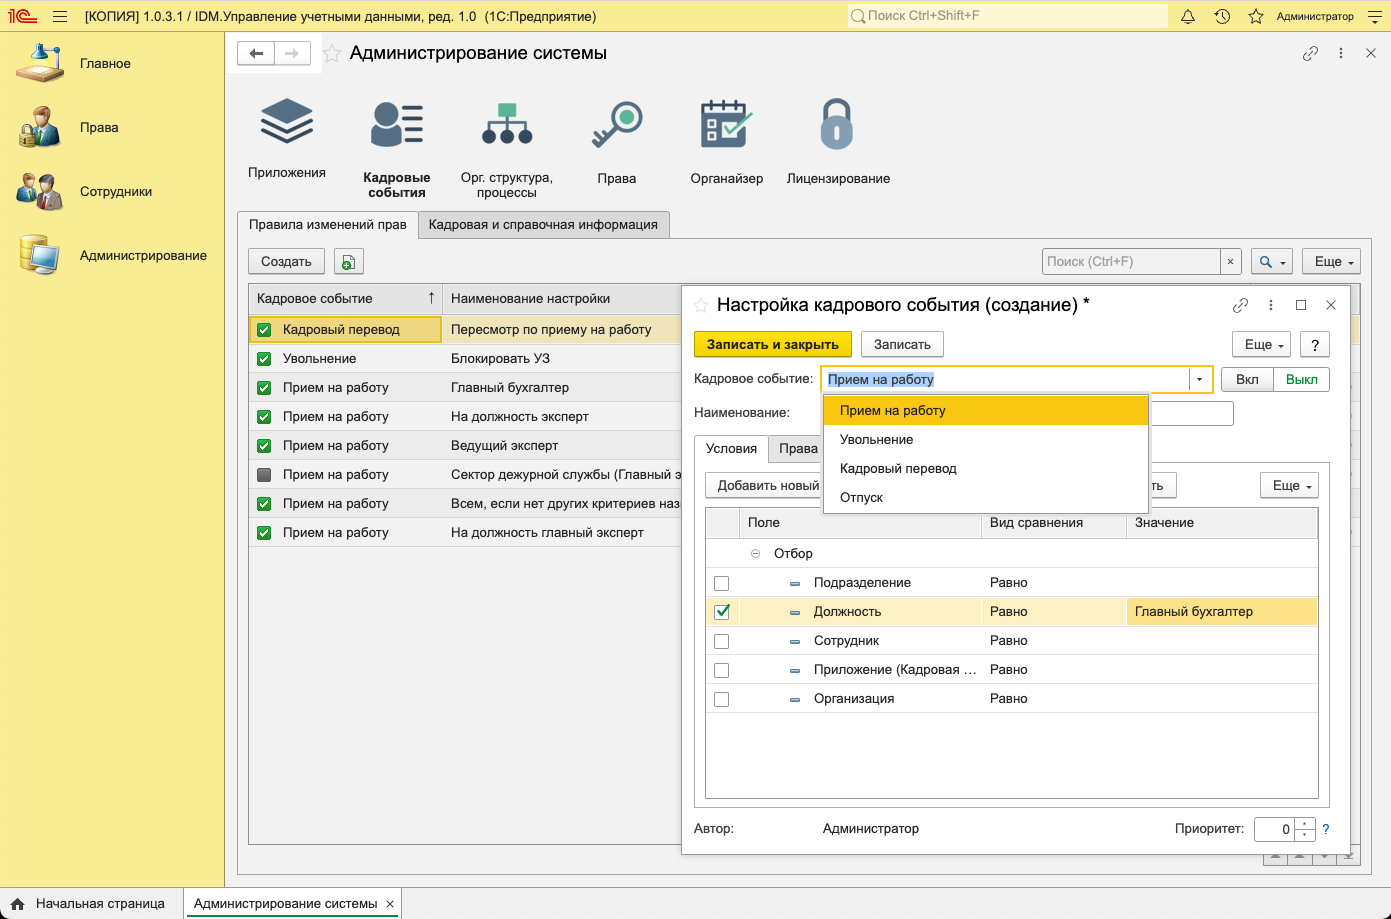Select the Условия tab in dialog
This screenshot has width=1391, height=919.
coord(731,448)
